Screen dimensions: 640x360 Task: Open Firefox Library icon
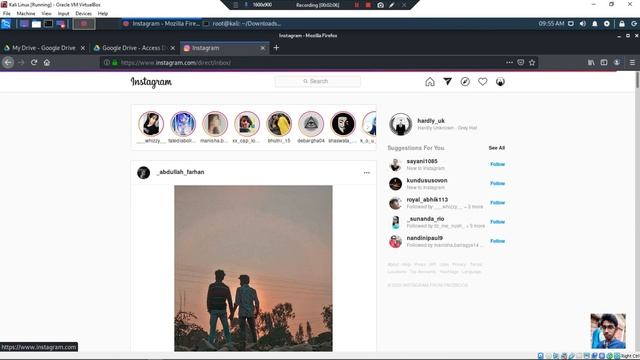point(591,62)
